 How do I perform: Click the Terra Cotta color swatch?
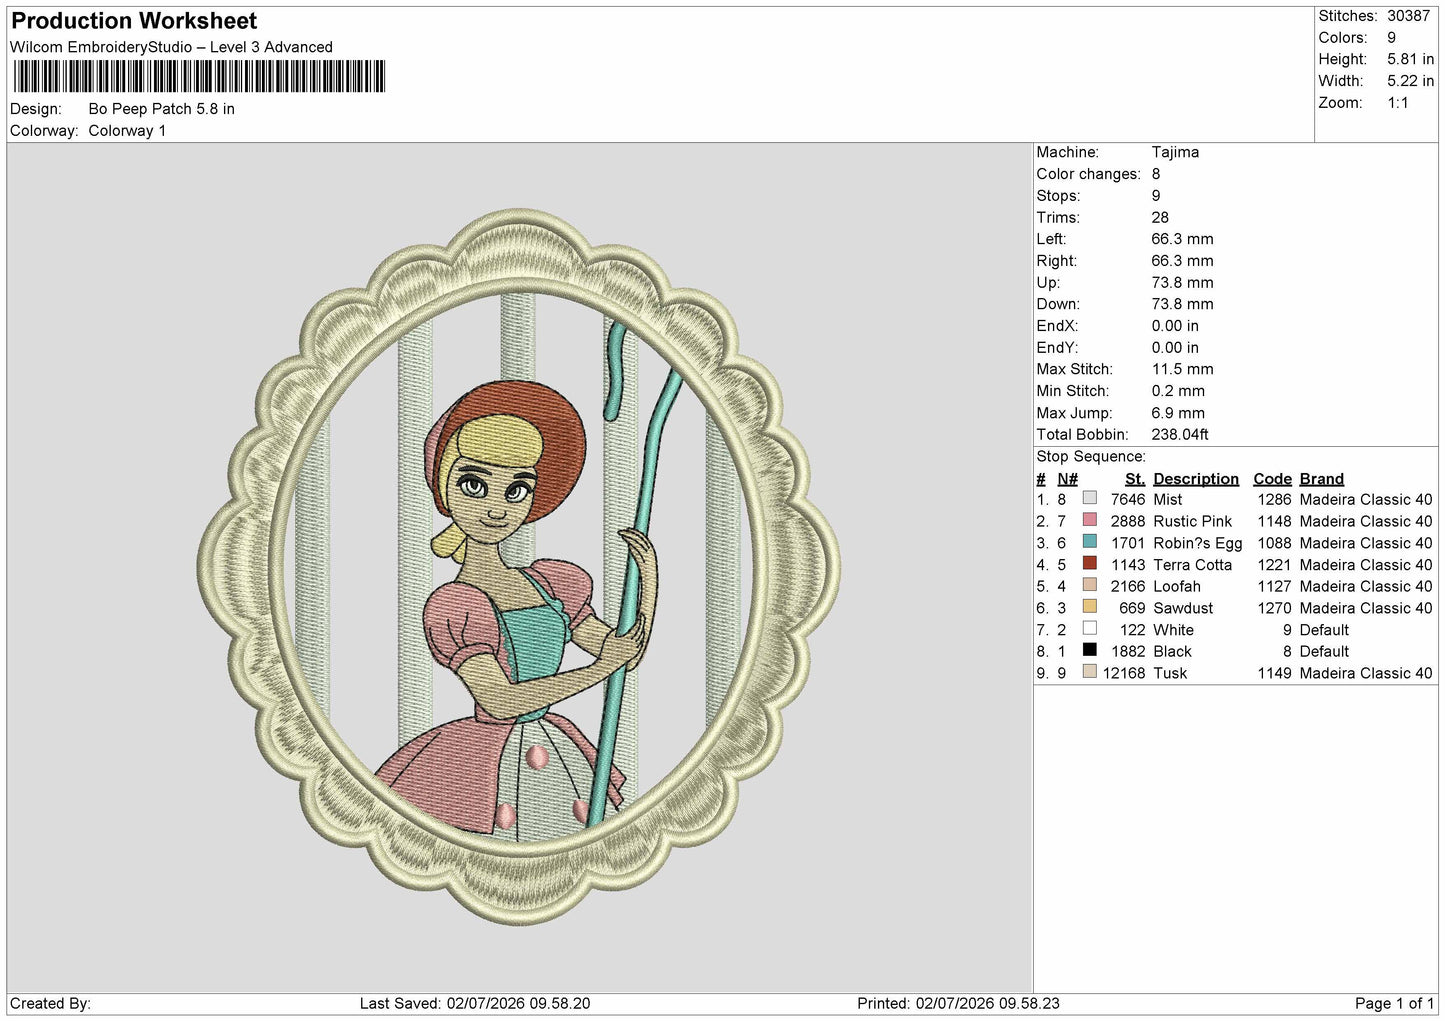tap(1090, 564)
